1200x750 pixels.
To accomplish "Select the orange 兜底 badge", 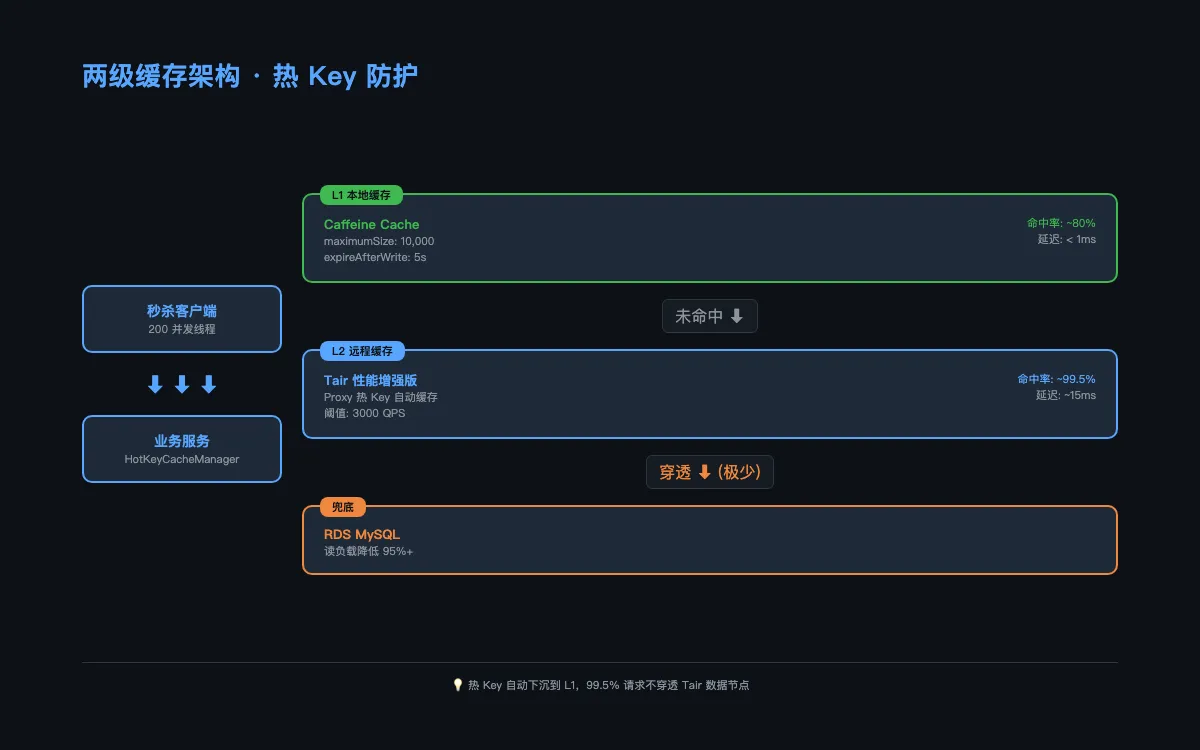I will click(343, 507).
